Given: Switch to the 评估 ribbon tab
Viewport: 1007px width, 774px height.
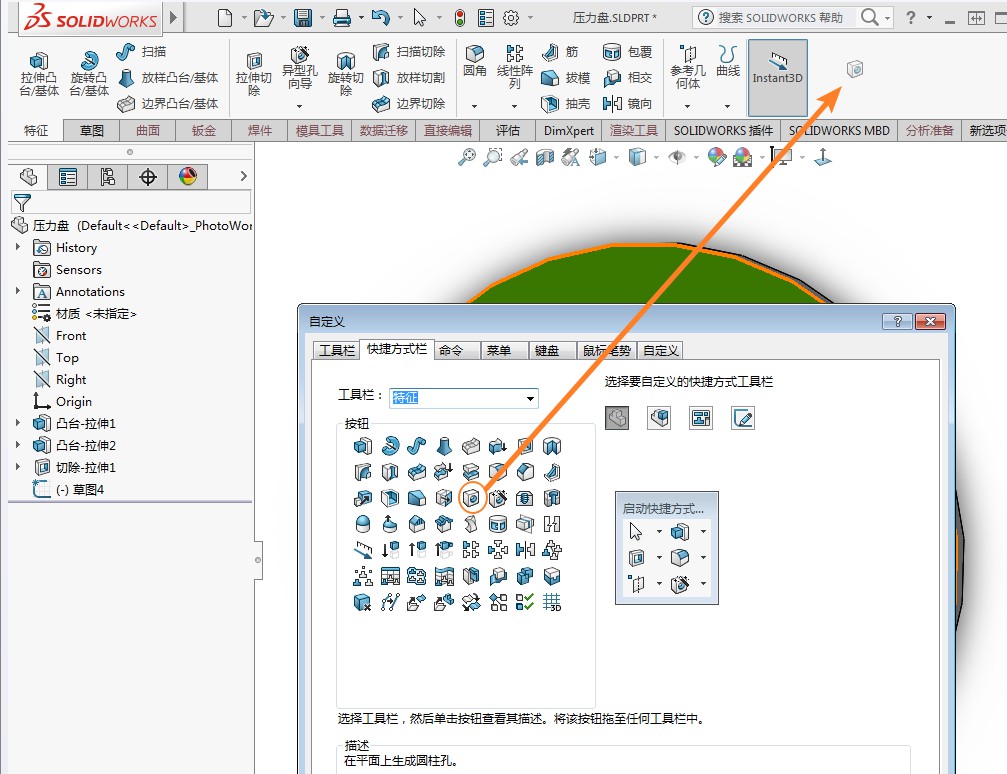Looking at the screenshot, I should click(x=507, y=130).
